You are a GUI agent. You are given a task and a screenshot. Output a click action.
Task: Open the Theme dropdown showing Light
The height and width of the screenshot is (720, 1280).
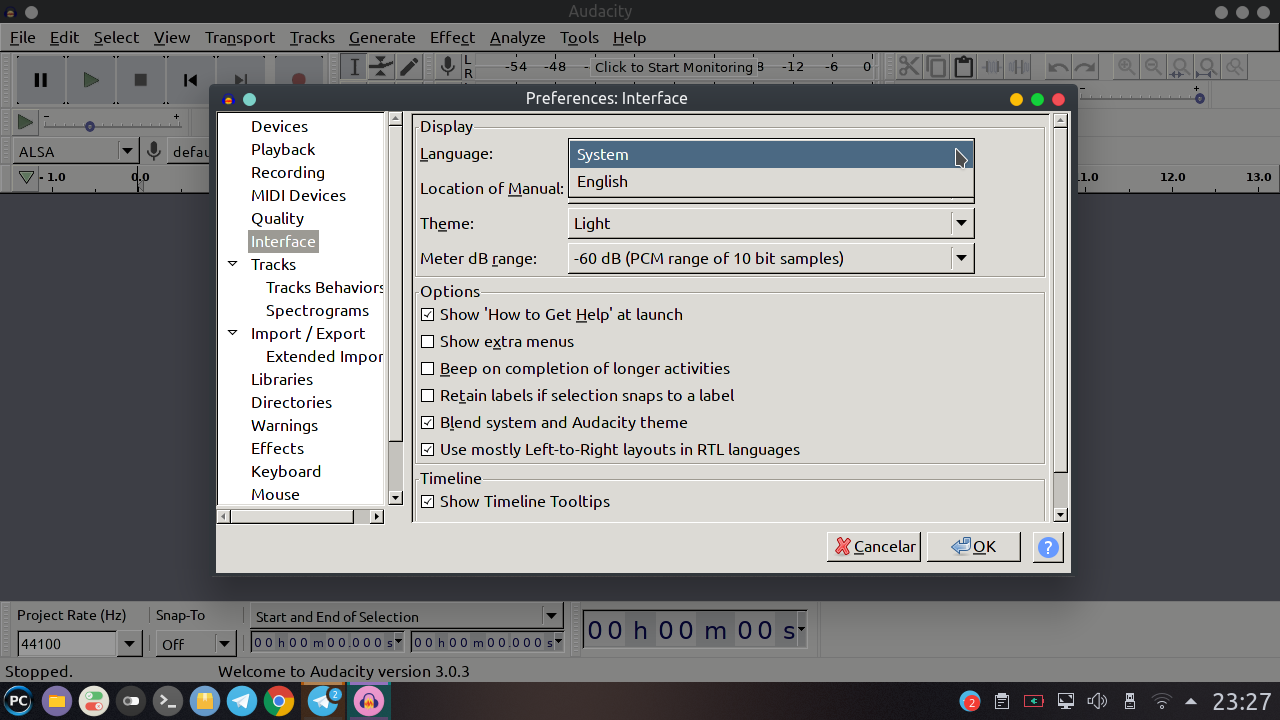pos(771,224)
